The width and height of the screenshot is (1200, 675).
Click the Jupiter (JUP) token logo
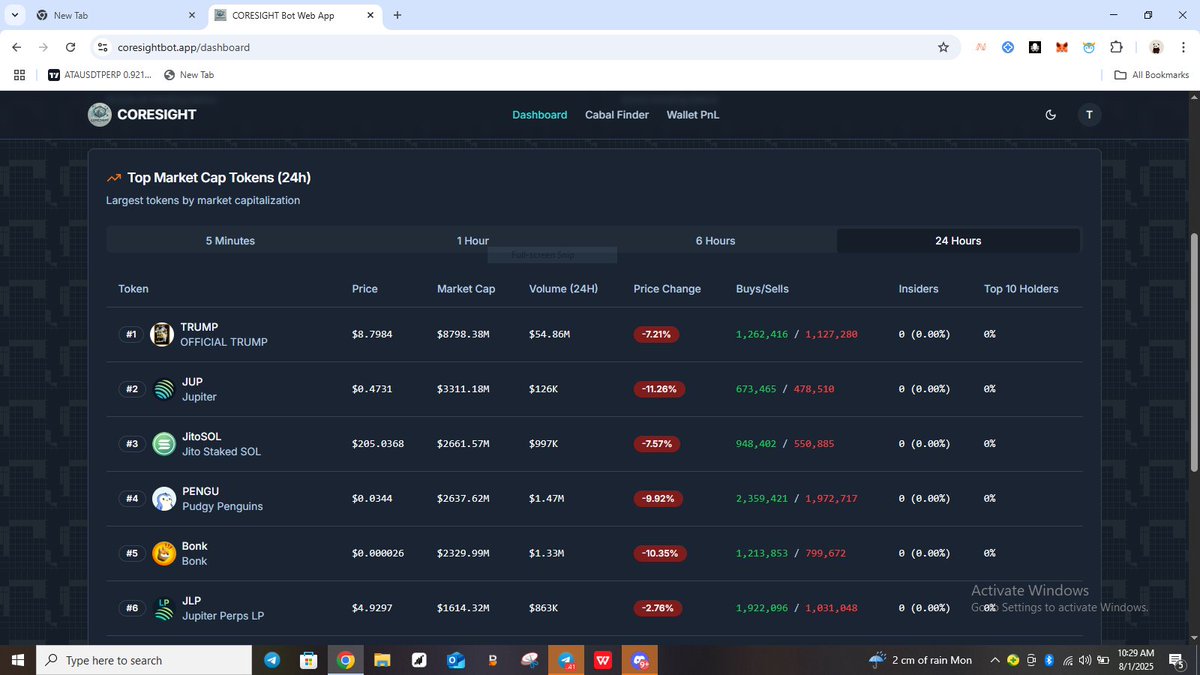(164, 389)
